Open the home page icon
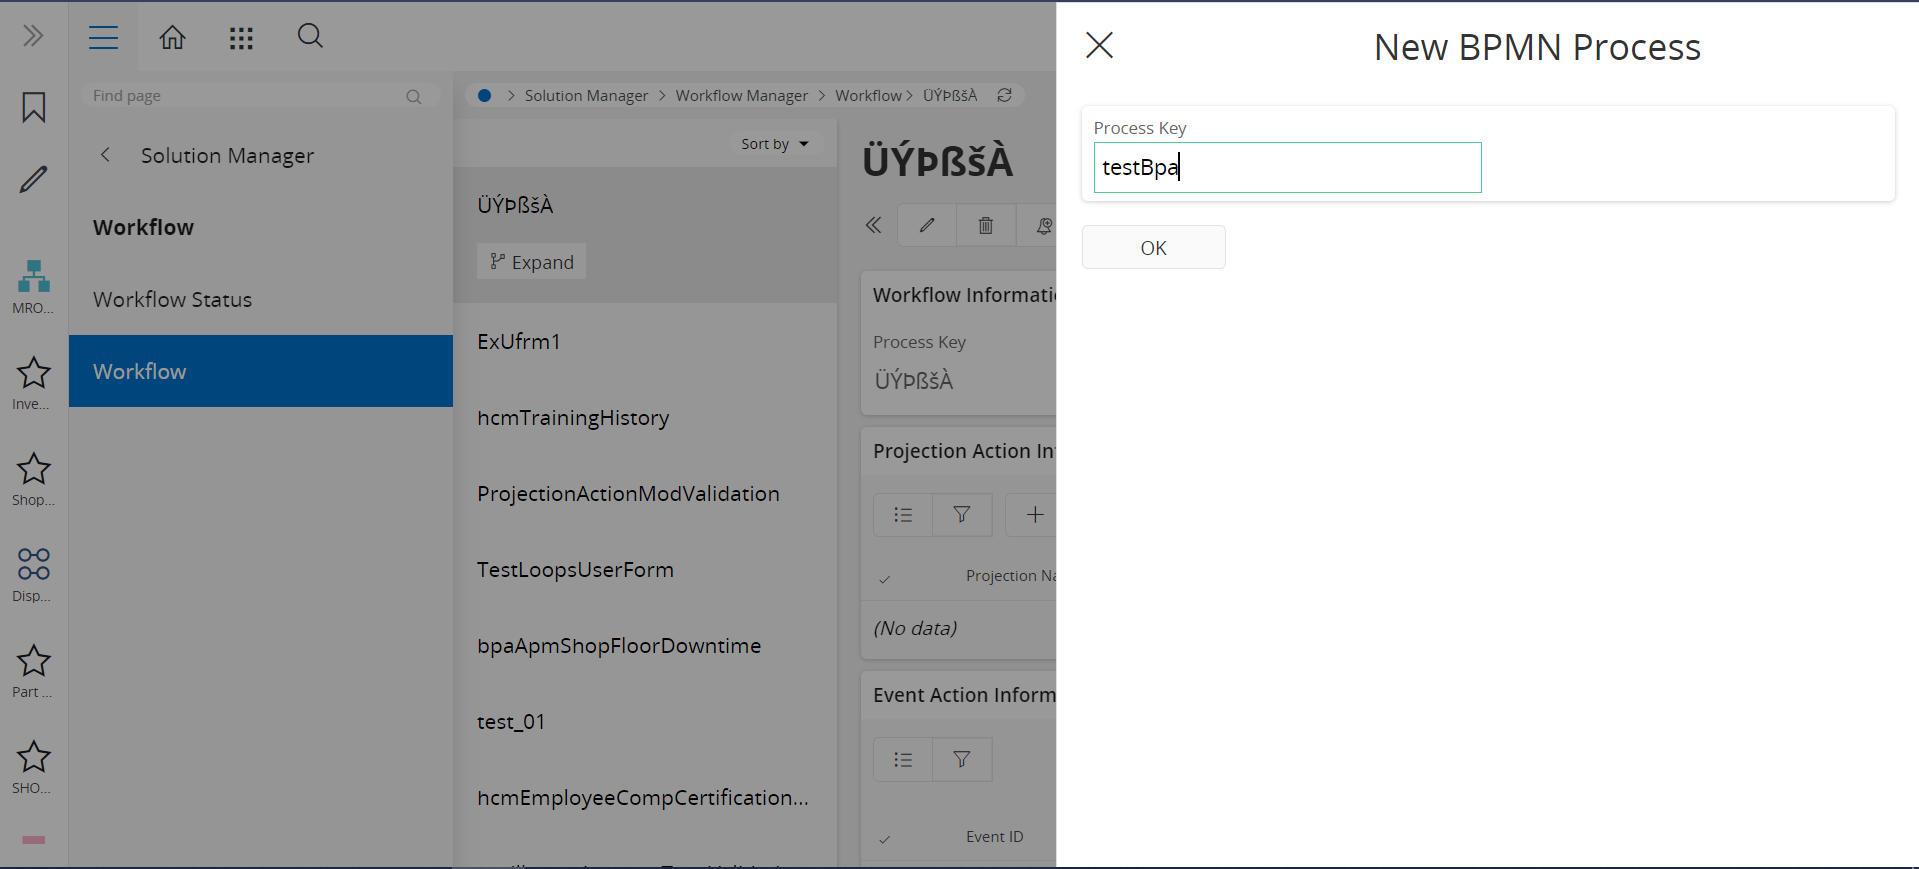The height and width of the screenshot is (869, 1919). [172, 38]
